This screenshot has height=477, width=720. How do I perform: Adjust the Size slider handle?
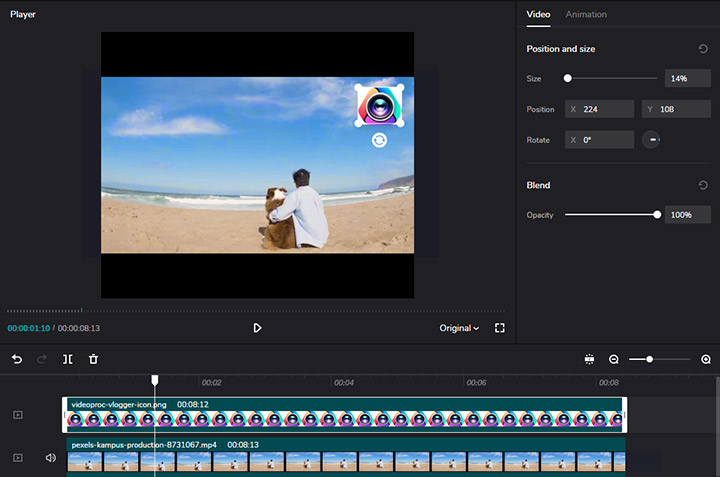(x=568, y=78)
